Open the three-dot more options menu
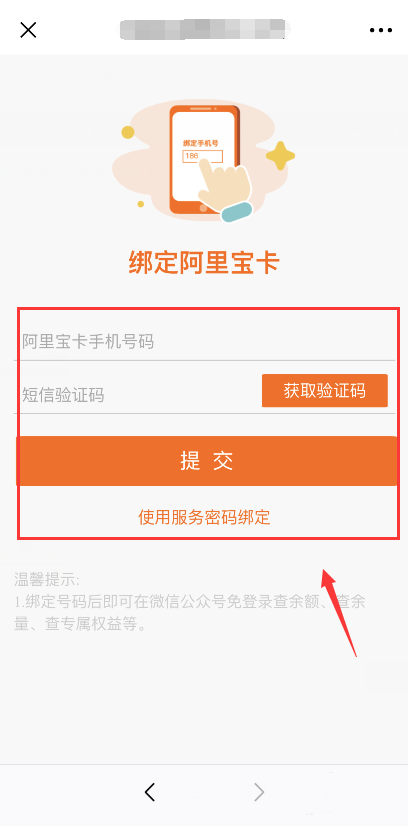The height and width of the screenshot is (826, 408). [381, 31]
